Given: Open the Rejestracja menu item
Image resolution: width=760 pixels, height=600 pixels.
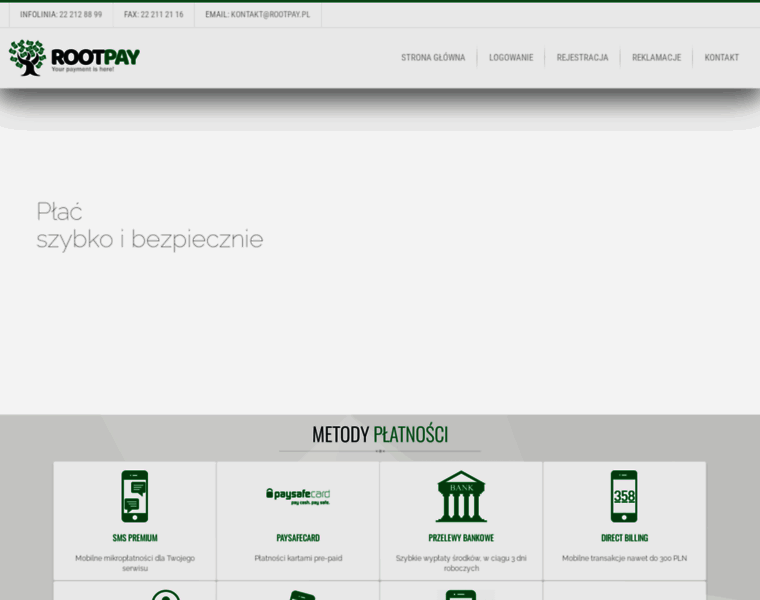Looking at the screenshot, I should 582,58.
